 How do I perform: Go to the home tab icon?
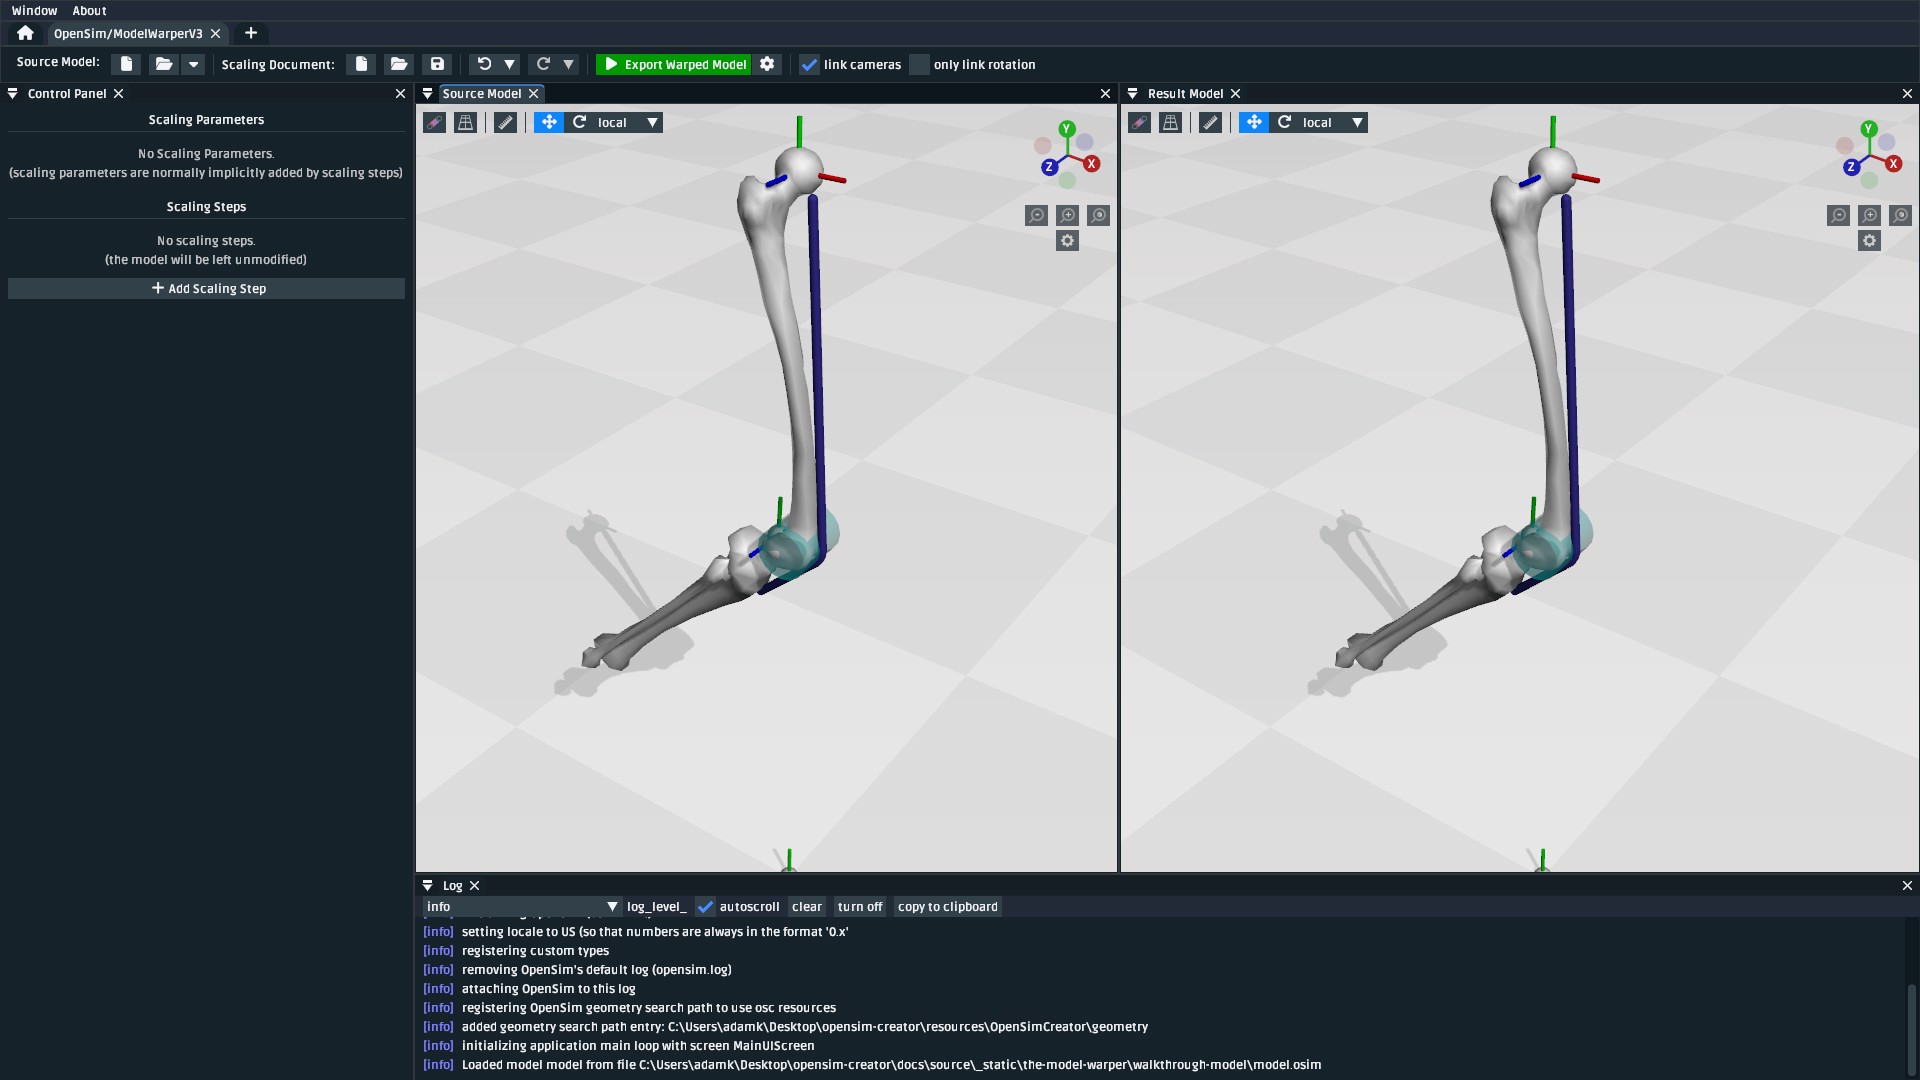click(x=25, y=33)
